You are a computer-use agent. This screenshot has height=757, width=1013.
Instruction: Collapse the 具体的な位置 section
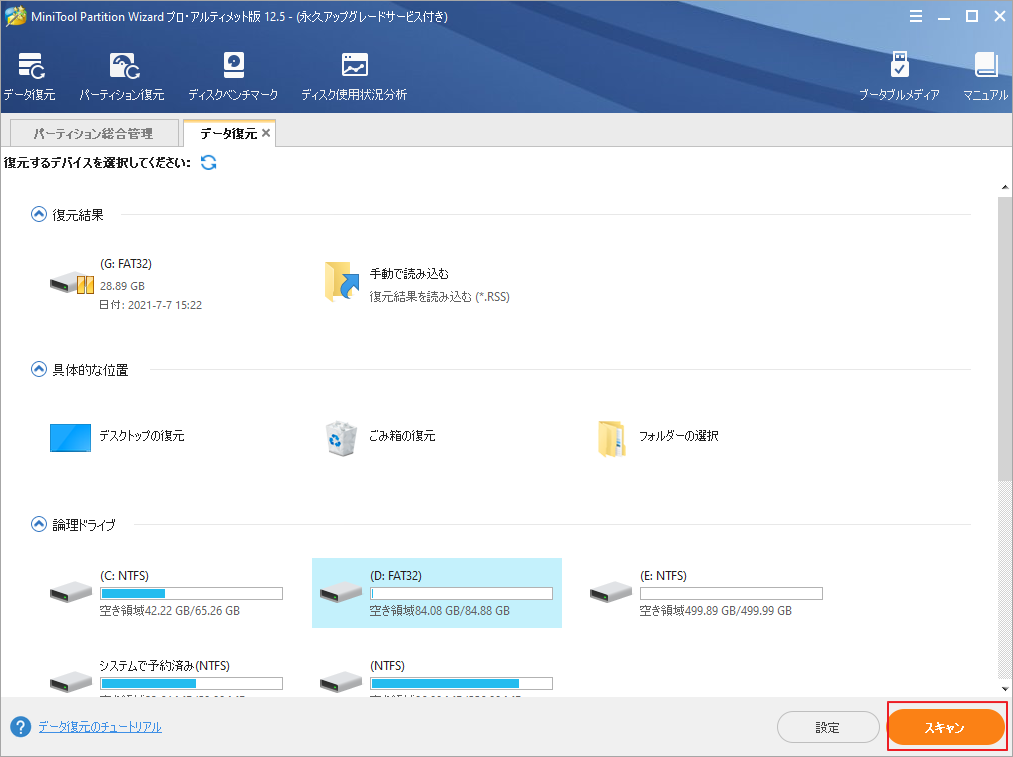tap(39, 369)
